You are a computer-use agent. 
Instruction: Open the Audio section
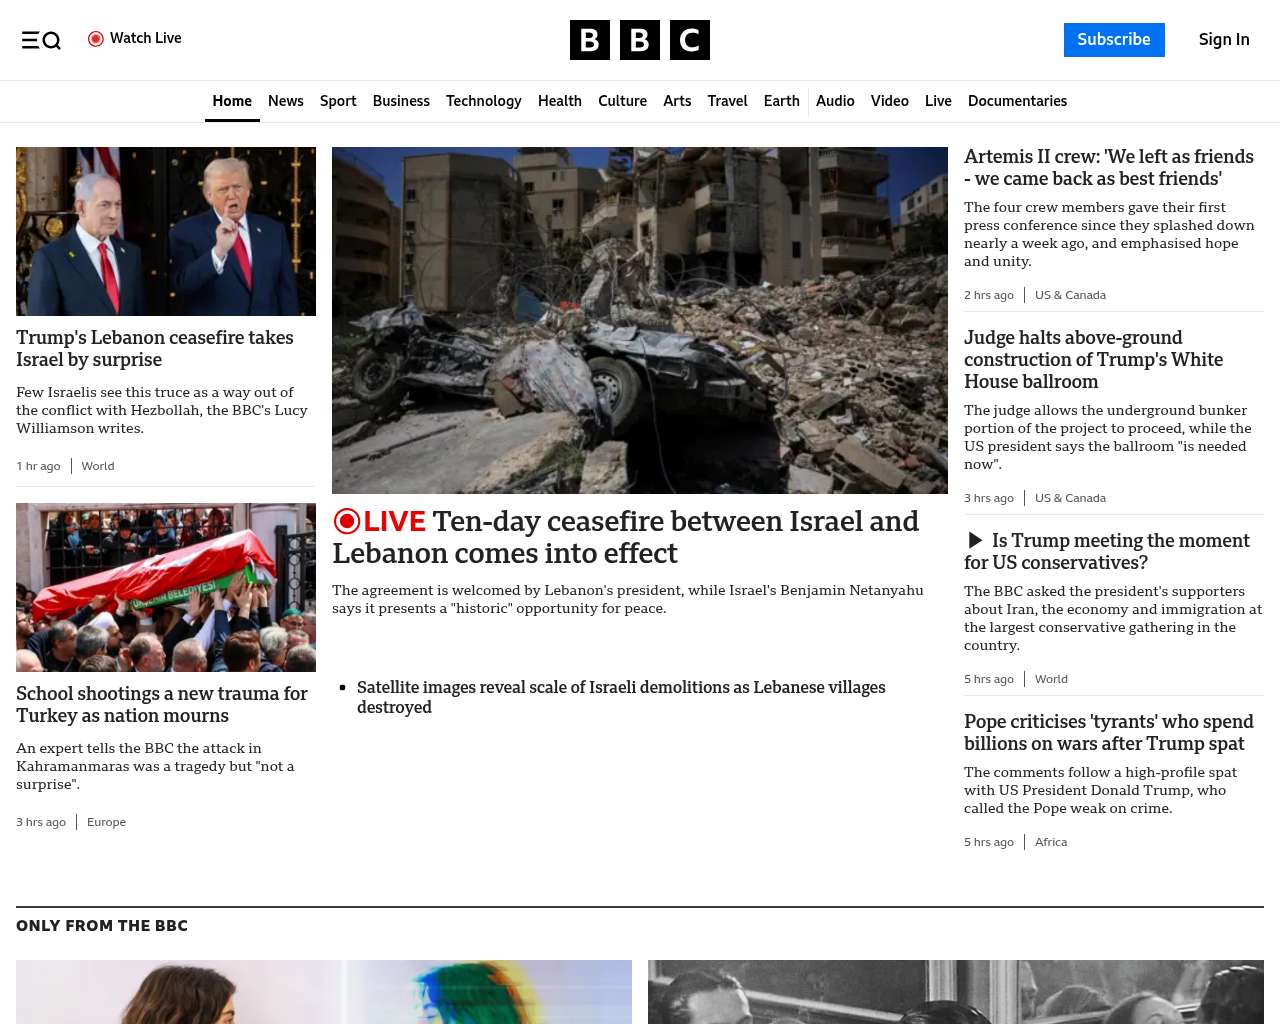coord(835,101)
